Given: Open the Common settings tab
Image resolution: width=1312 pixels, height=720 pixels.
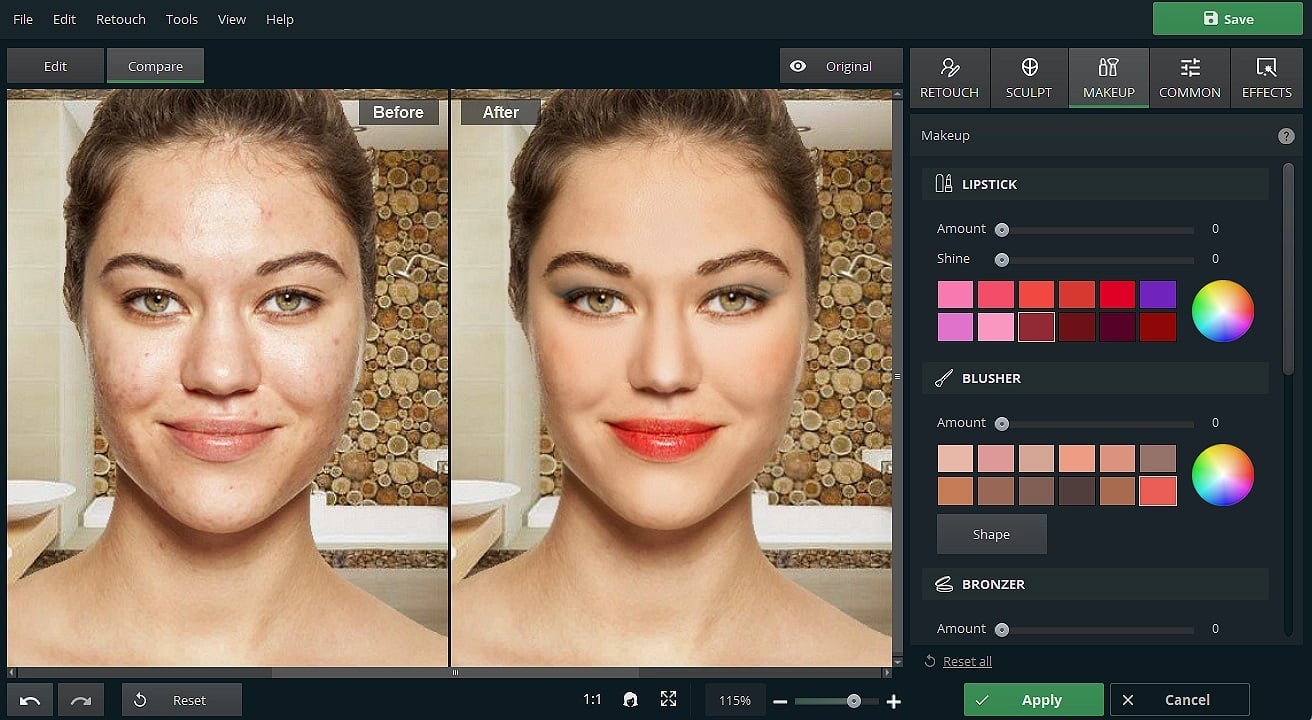Looking at the screenshot, I should click(1189, 78).
